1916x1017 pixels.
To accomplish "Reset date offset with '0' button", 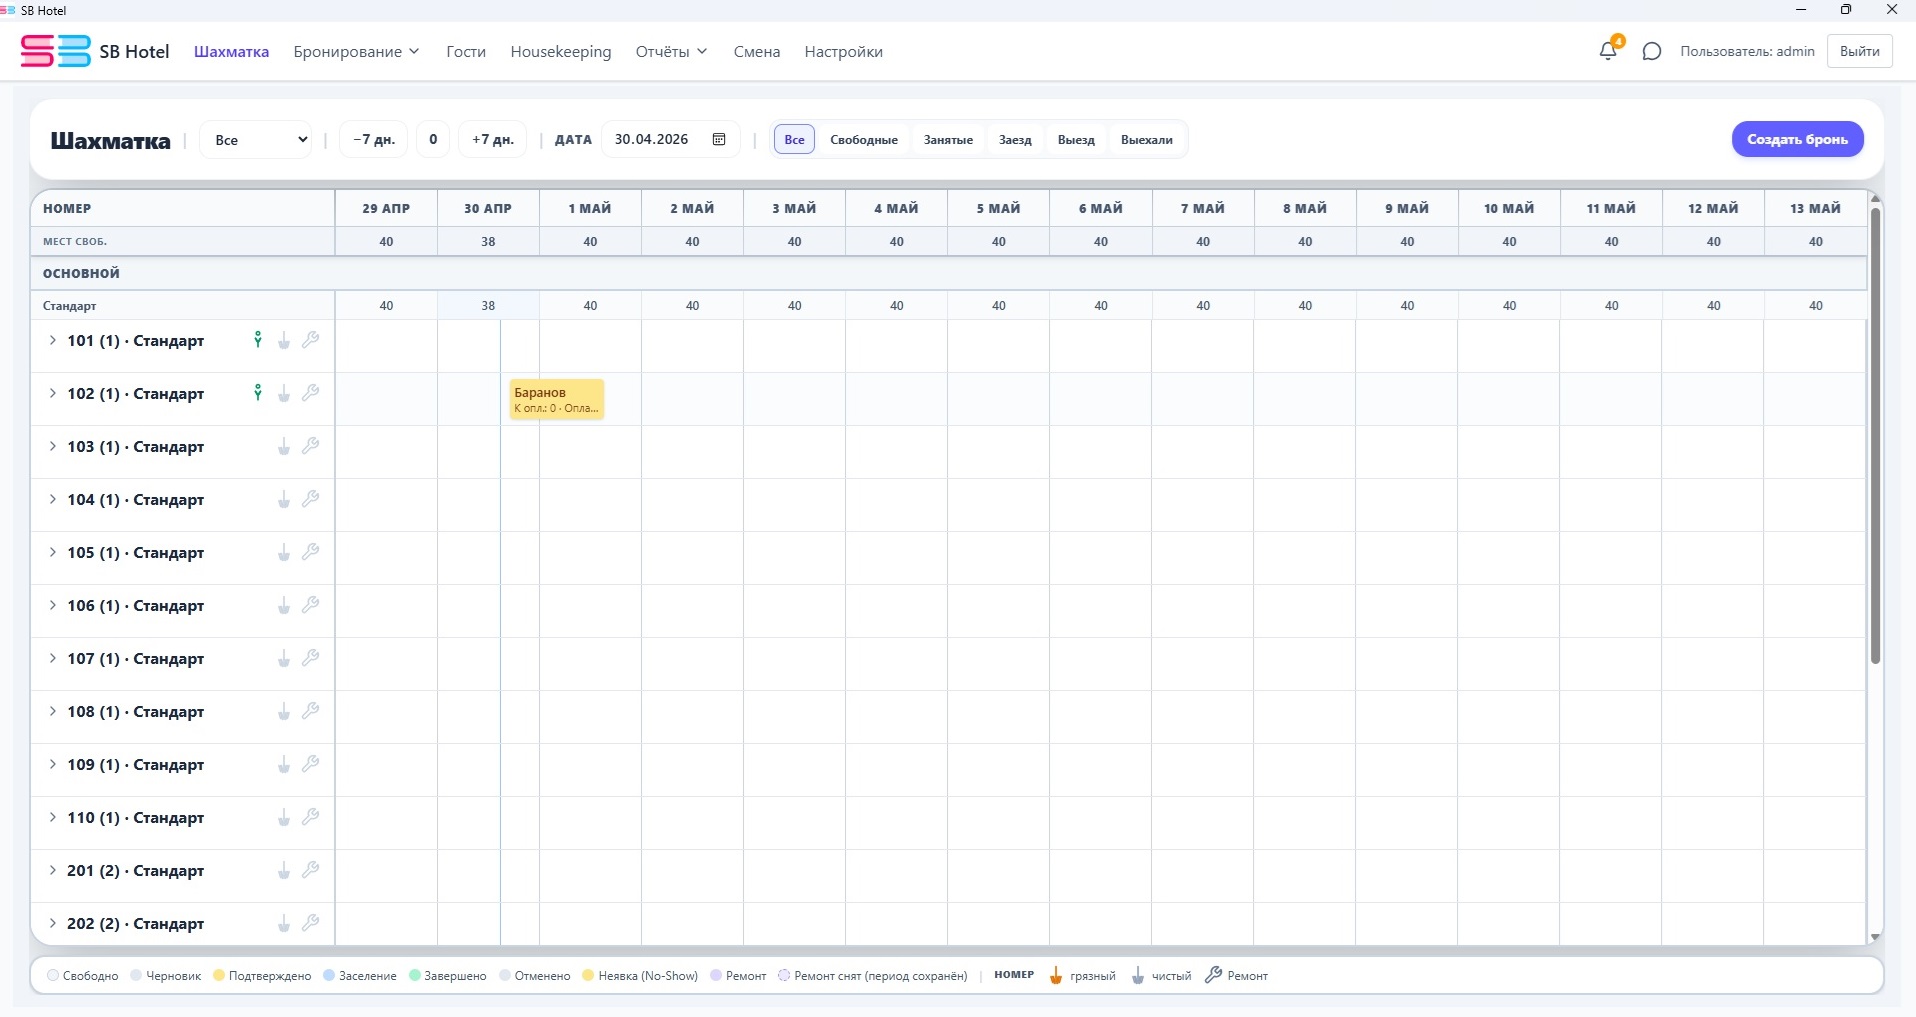I will click(433, 140).
